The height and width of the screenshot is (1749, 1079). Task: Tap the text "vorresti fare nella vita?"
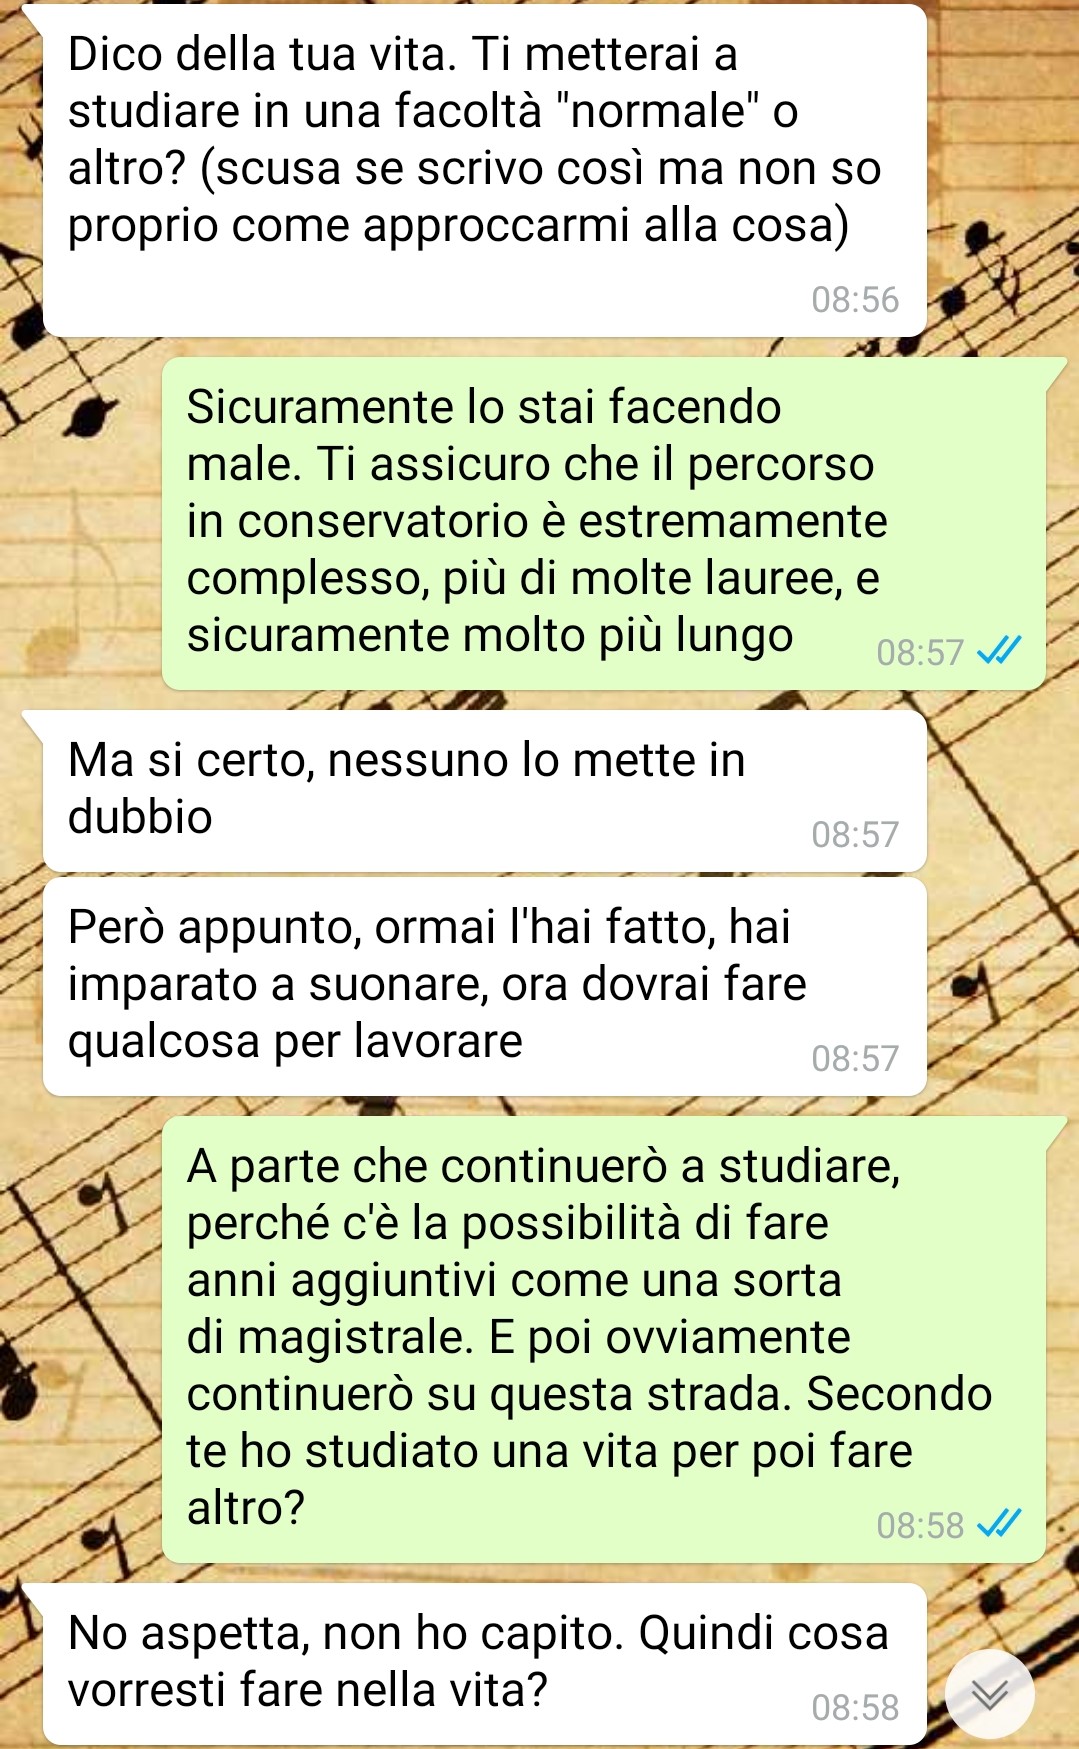308,1691
